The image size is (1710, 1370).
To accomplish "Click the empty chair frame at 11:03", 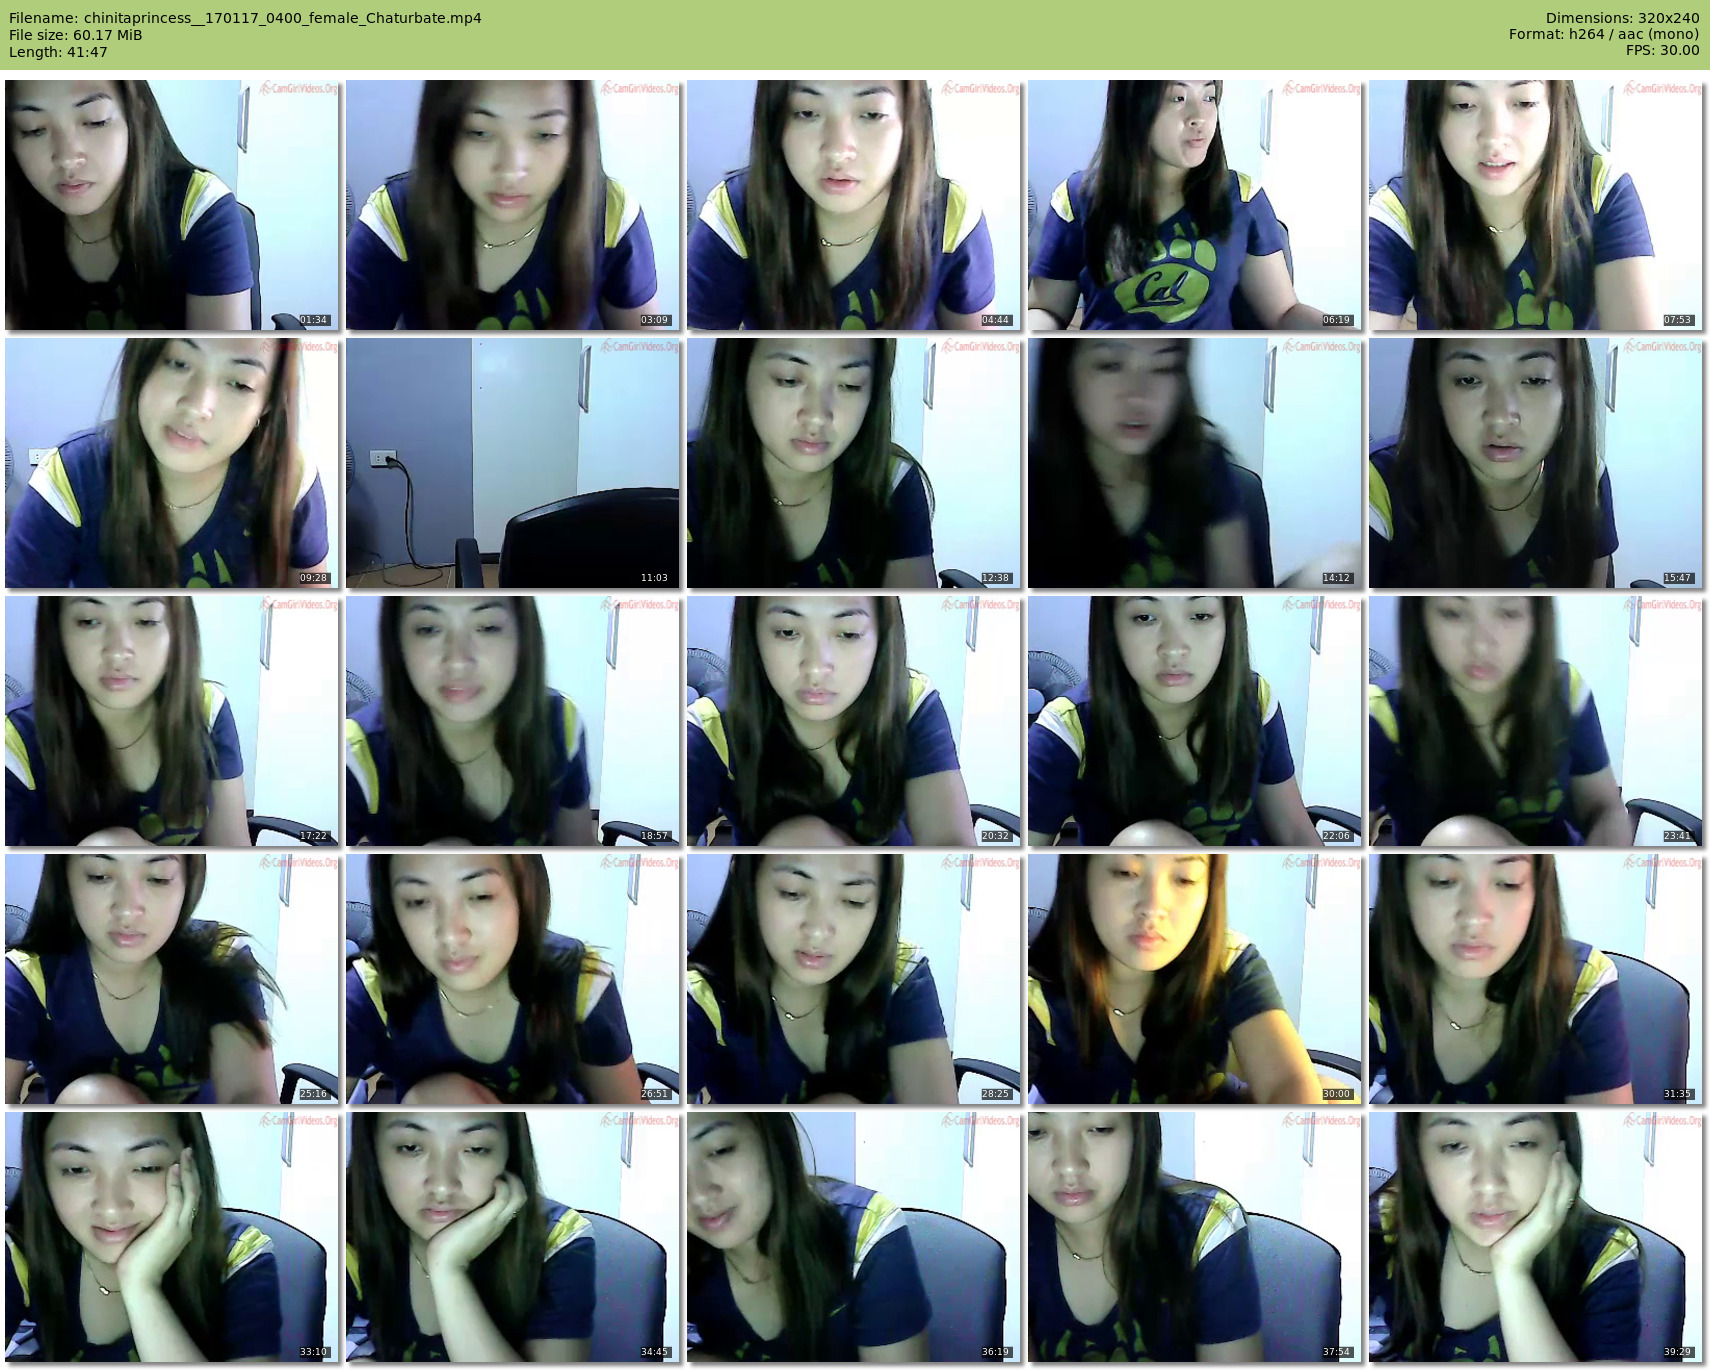I will (x=513, y=463).
